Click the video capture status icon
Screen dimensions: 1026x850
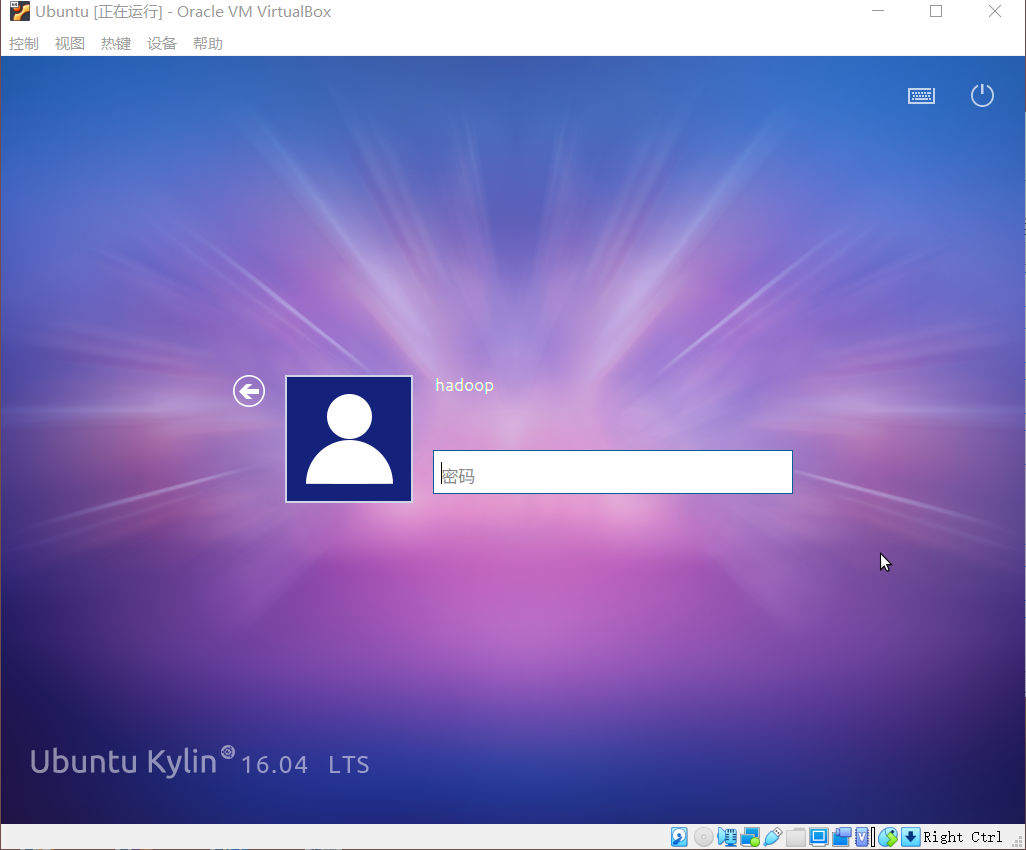tap(841, 837)
